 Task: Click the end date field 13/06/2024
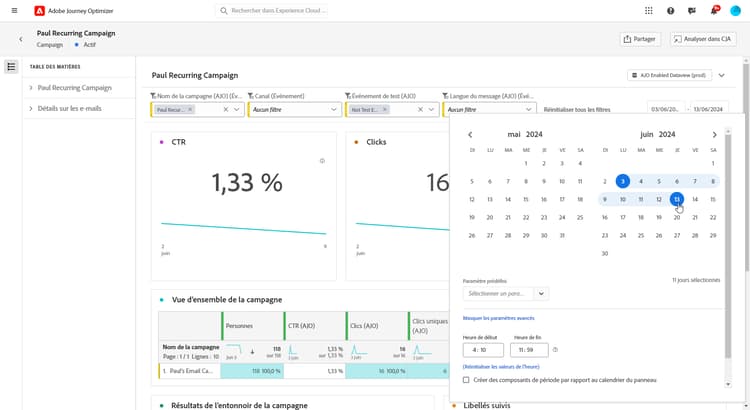(708, 109)
